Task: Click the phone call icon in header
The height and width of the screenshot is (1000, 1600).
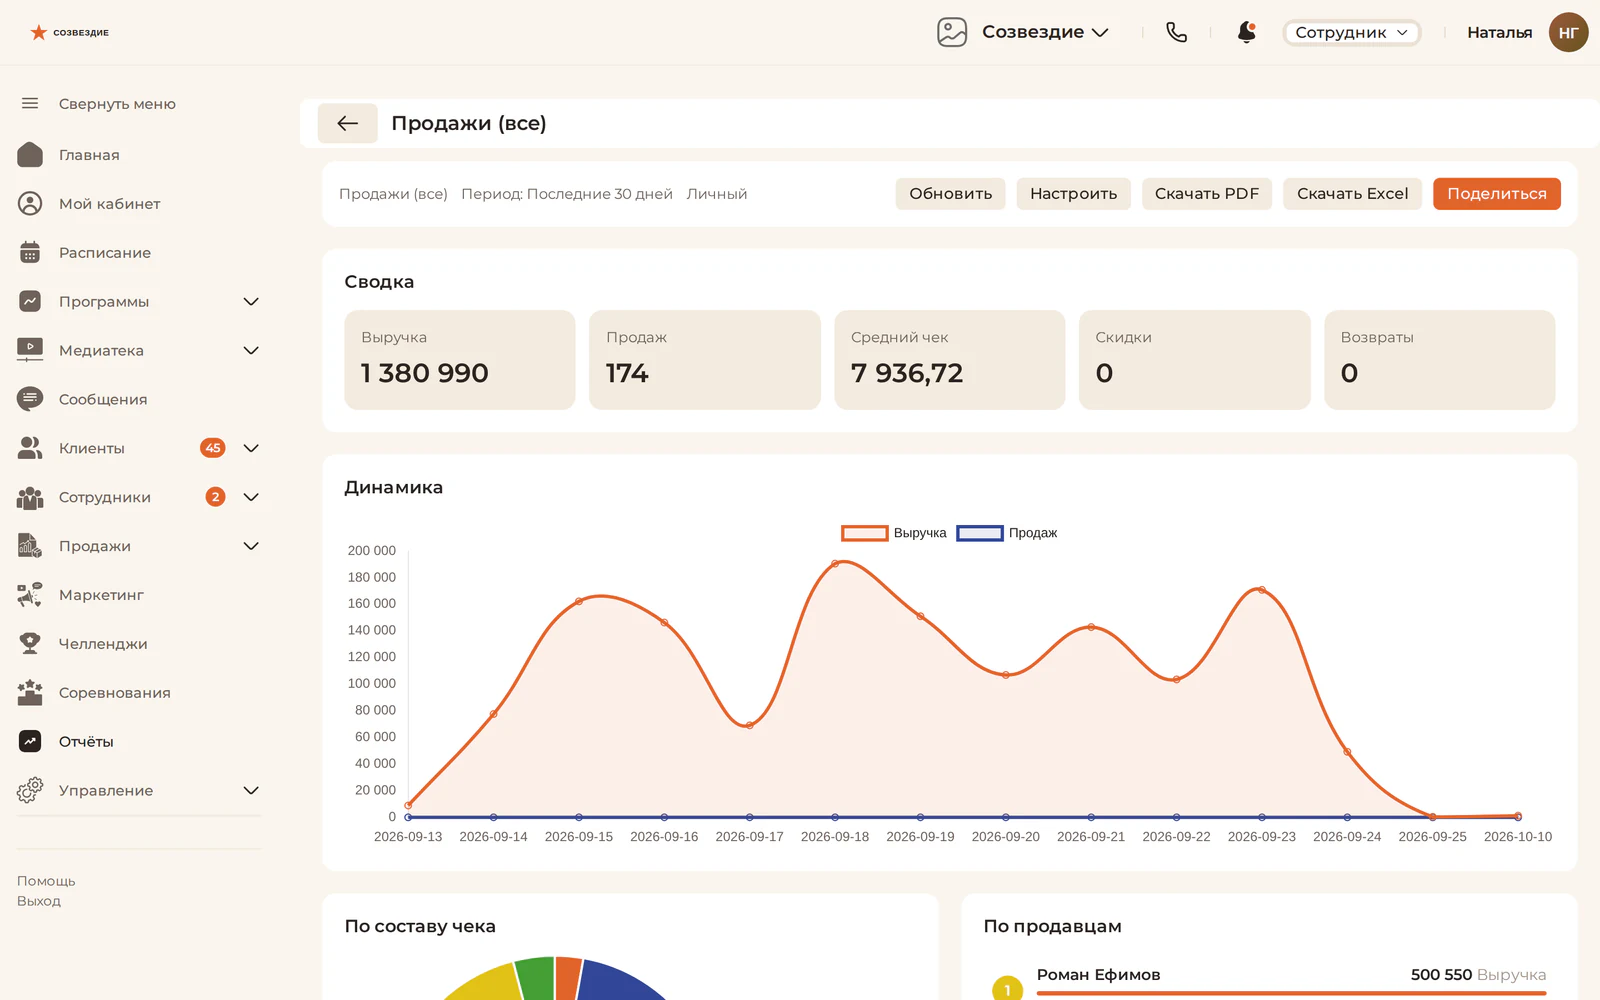Action: click(x=1177, y=32)
